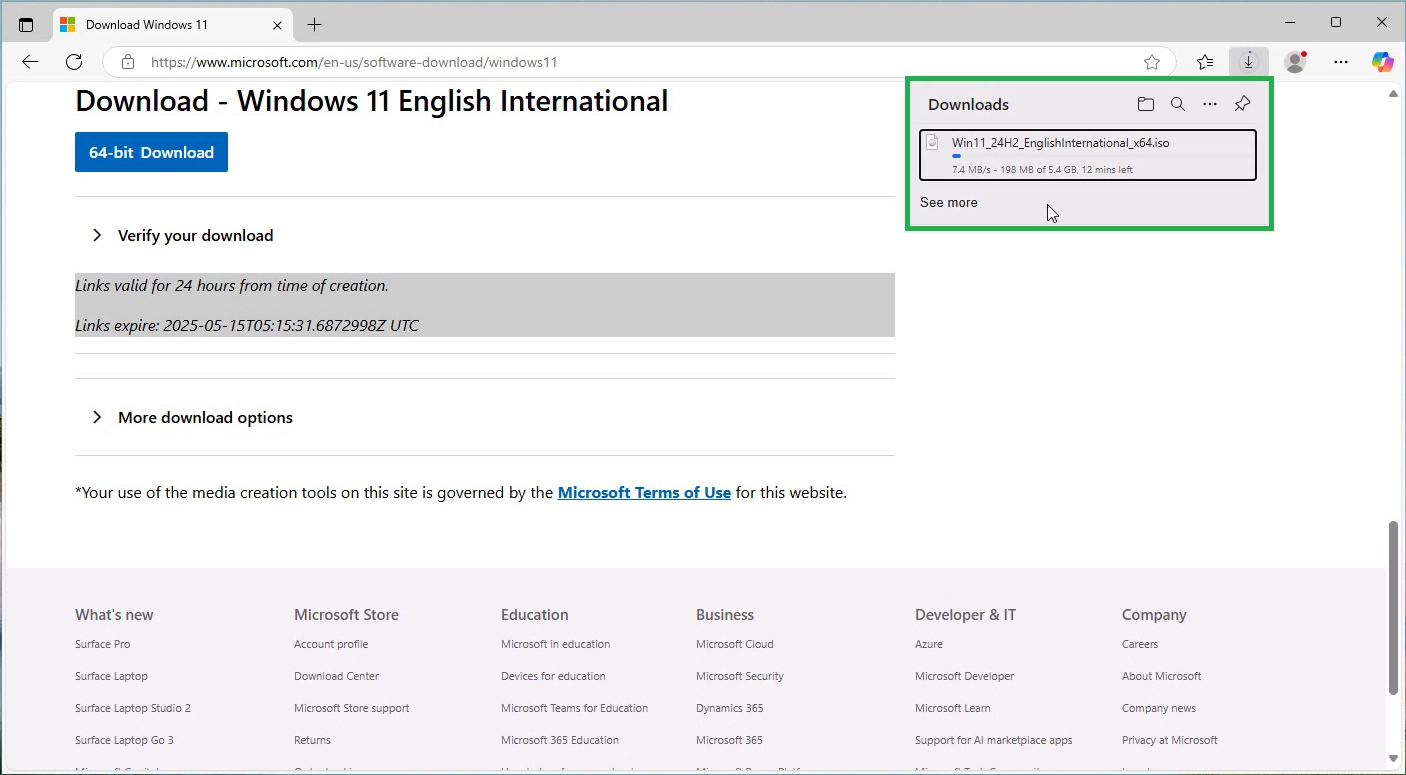Screen dimensions: 1406x775
Task: Click the scrollbar down arrow
Action: tap(1393, 759)
